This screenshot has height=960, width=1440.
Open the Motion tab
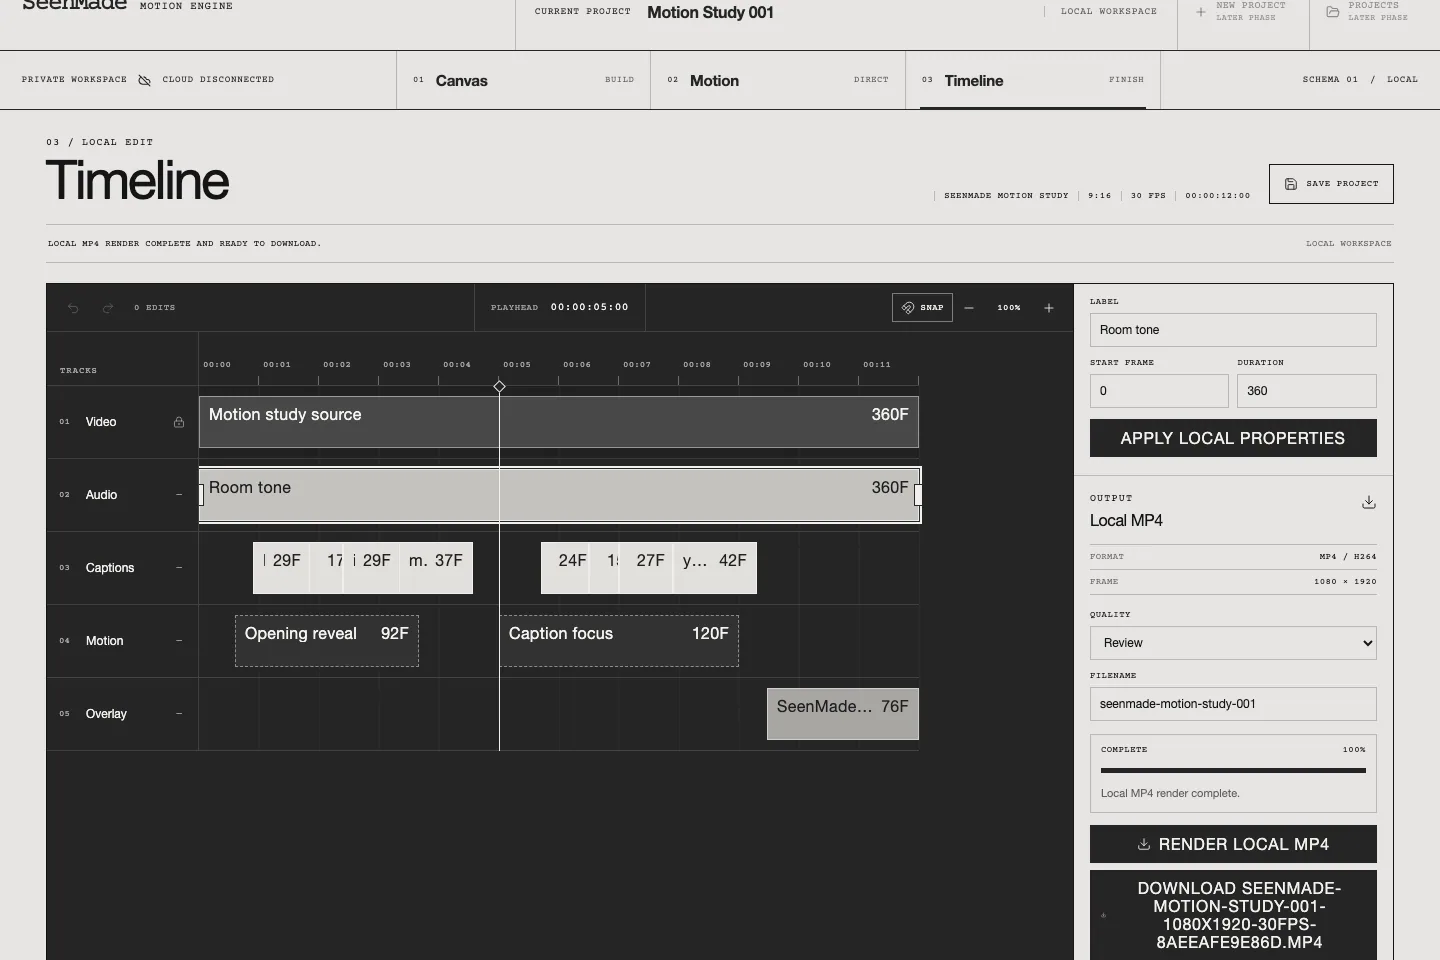(778, 80)
